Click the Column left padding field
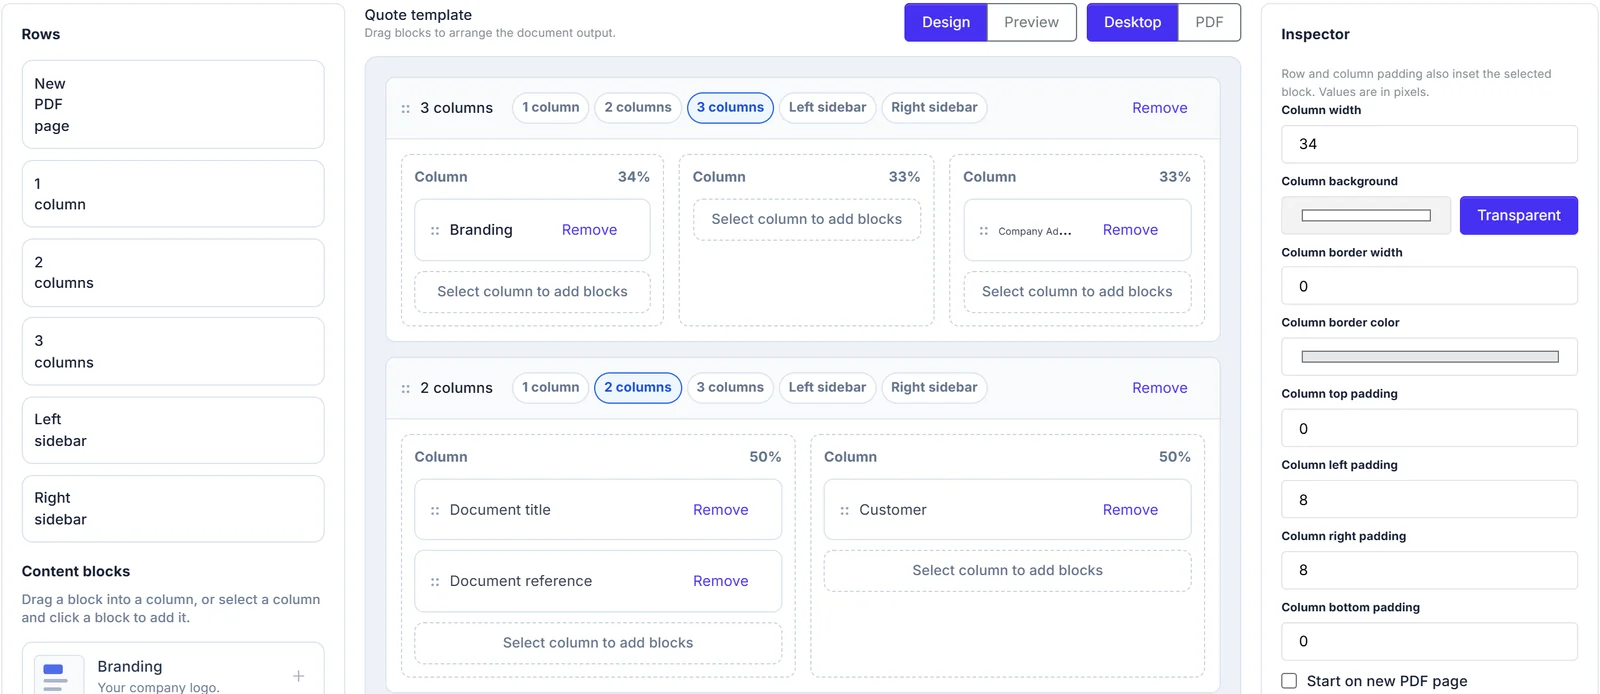The image size is (1600, 694). [x=1429, y=499]
